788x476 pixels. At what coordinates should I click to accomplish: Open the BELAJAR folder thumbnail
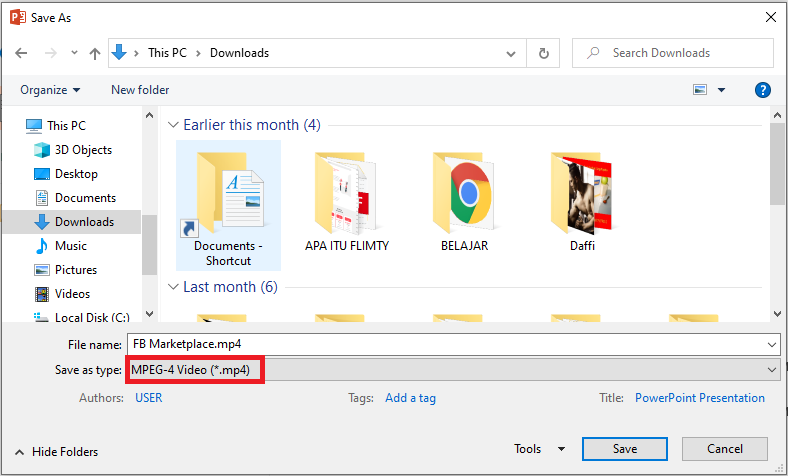pos(464,202)
